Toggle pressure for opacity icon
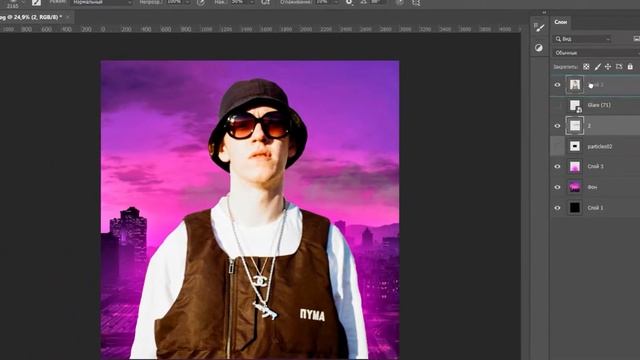Screen dimensions: 640x360 201,2
